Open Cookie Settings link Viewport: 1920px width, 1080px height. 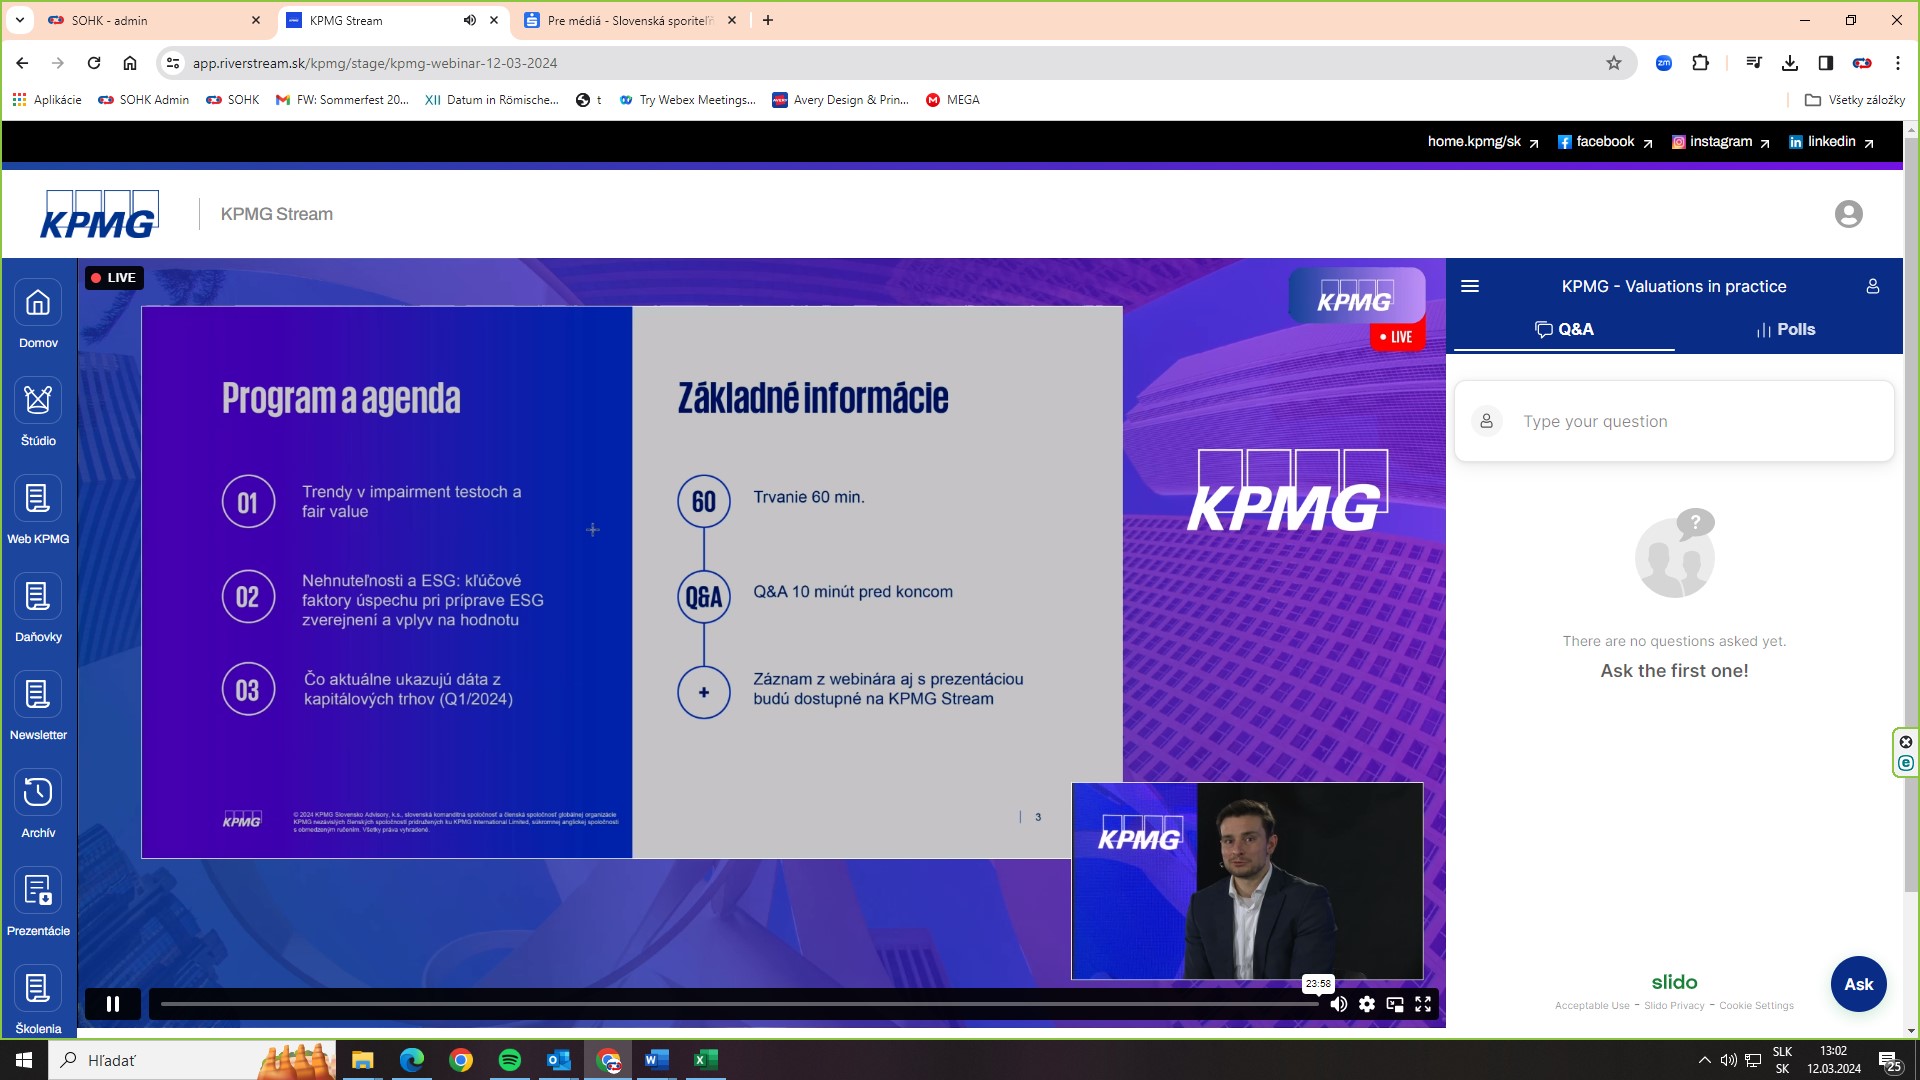[x=1756, y=1006]
